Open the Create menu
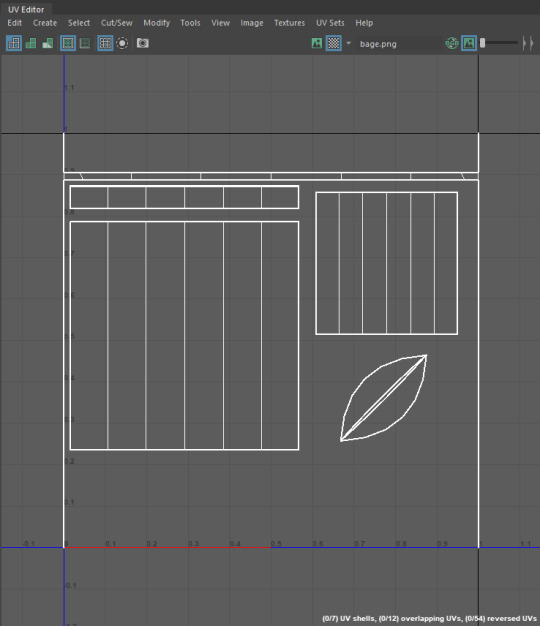540x626 pixels. [45, 23]
